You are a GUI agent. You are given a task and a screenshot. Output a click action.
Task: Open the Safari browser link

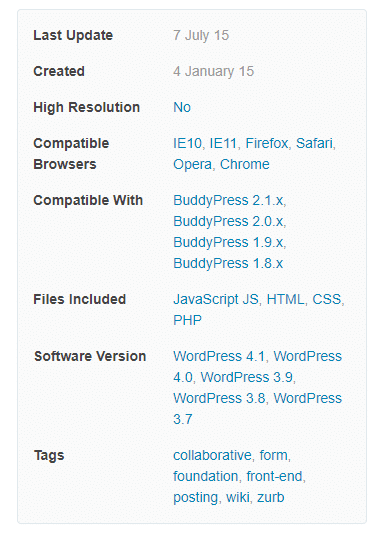[x=314, y=143]
